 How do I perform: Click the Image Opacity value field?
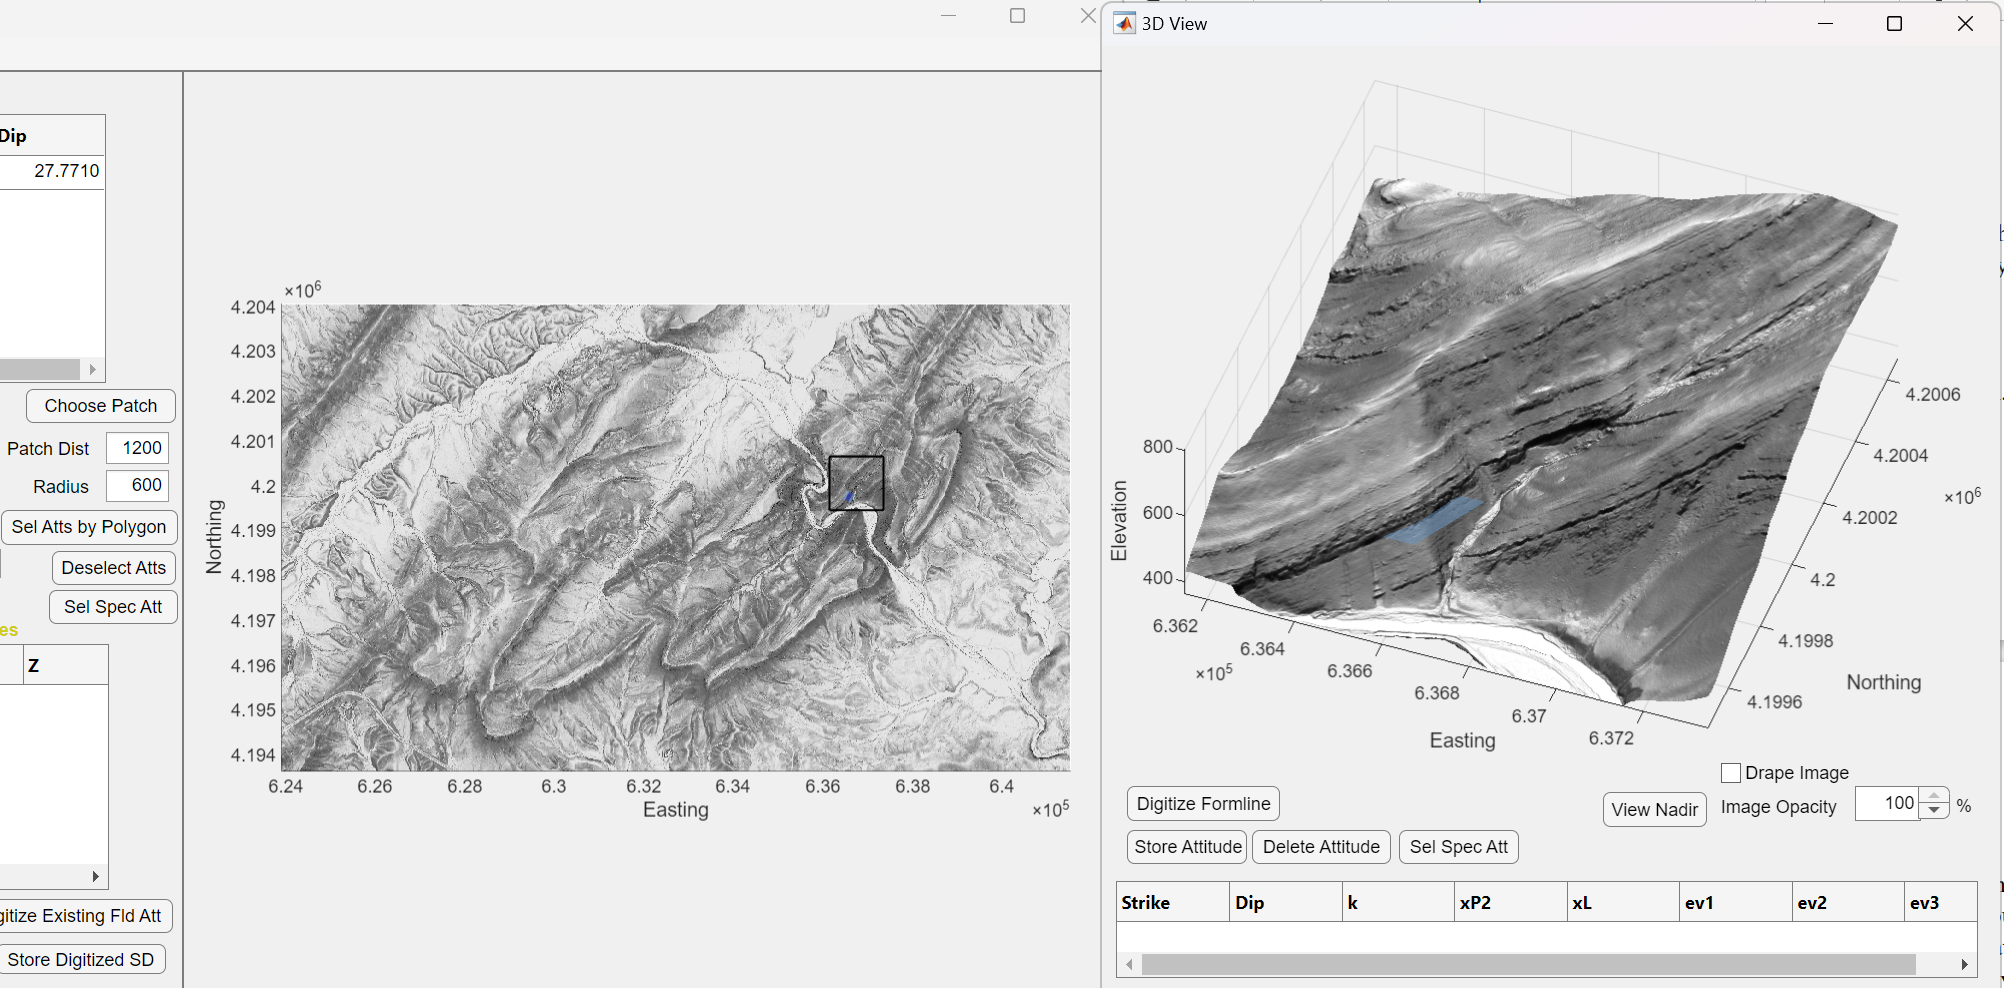point(1886,804)
